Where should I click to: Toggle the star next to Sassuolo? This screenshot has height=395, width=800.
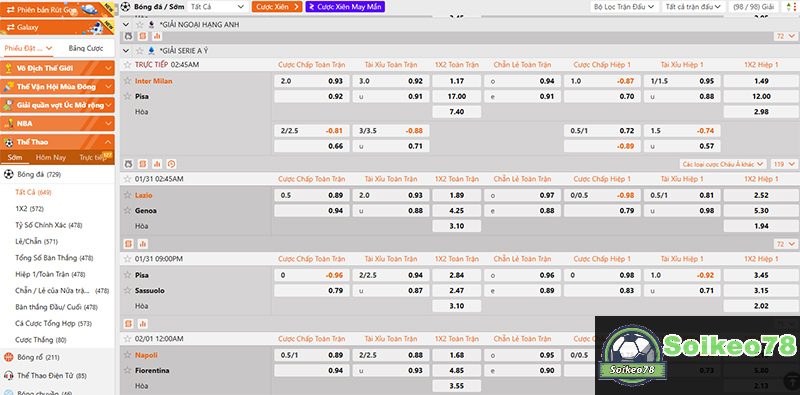click(x=128, y=290)
